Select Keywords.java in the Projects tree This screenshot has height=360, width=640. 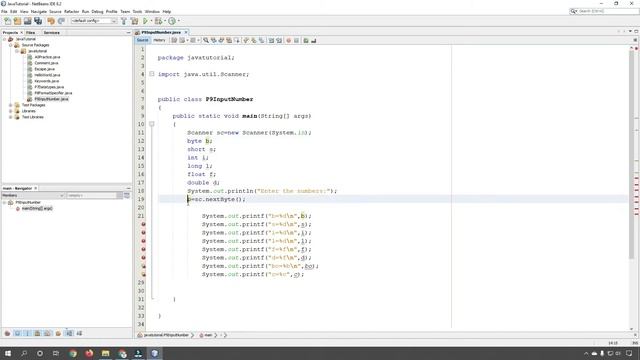(x=47, y=81)
